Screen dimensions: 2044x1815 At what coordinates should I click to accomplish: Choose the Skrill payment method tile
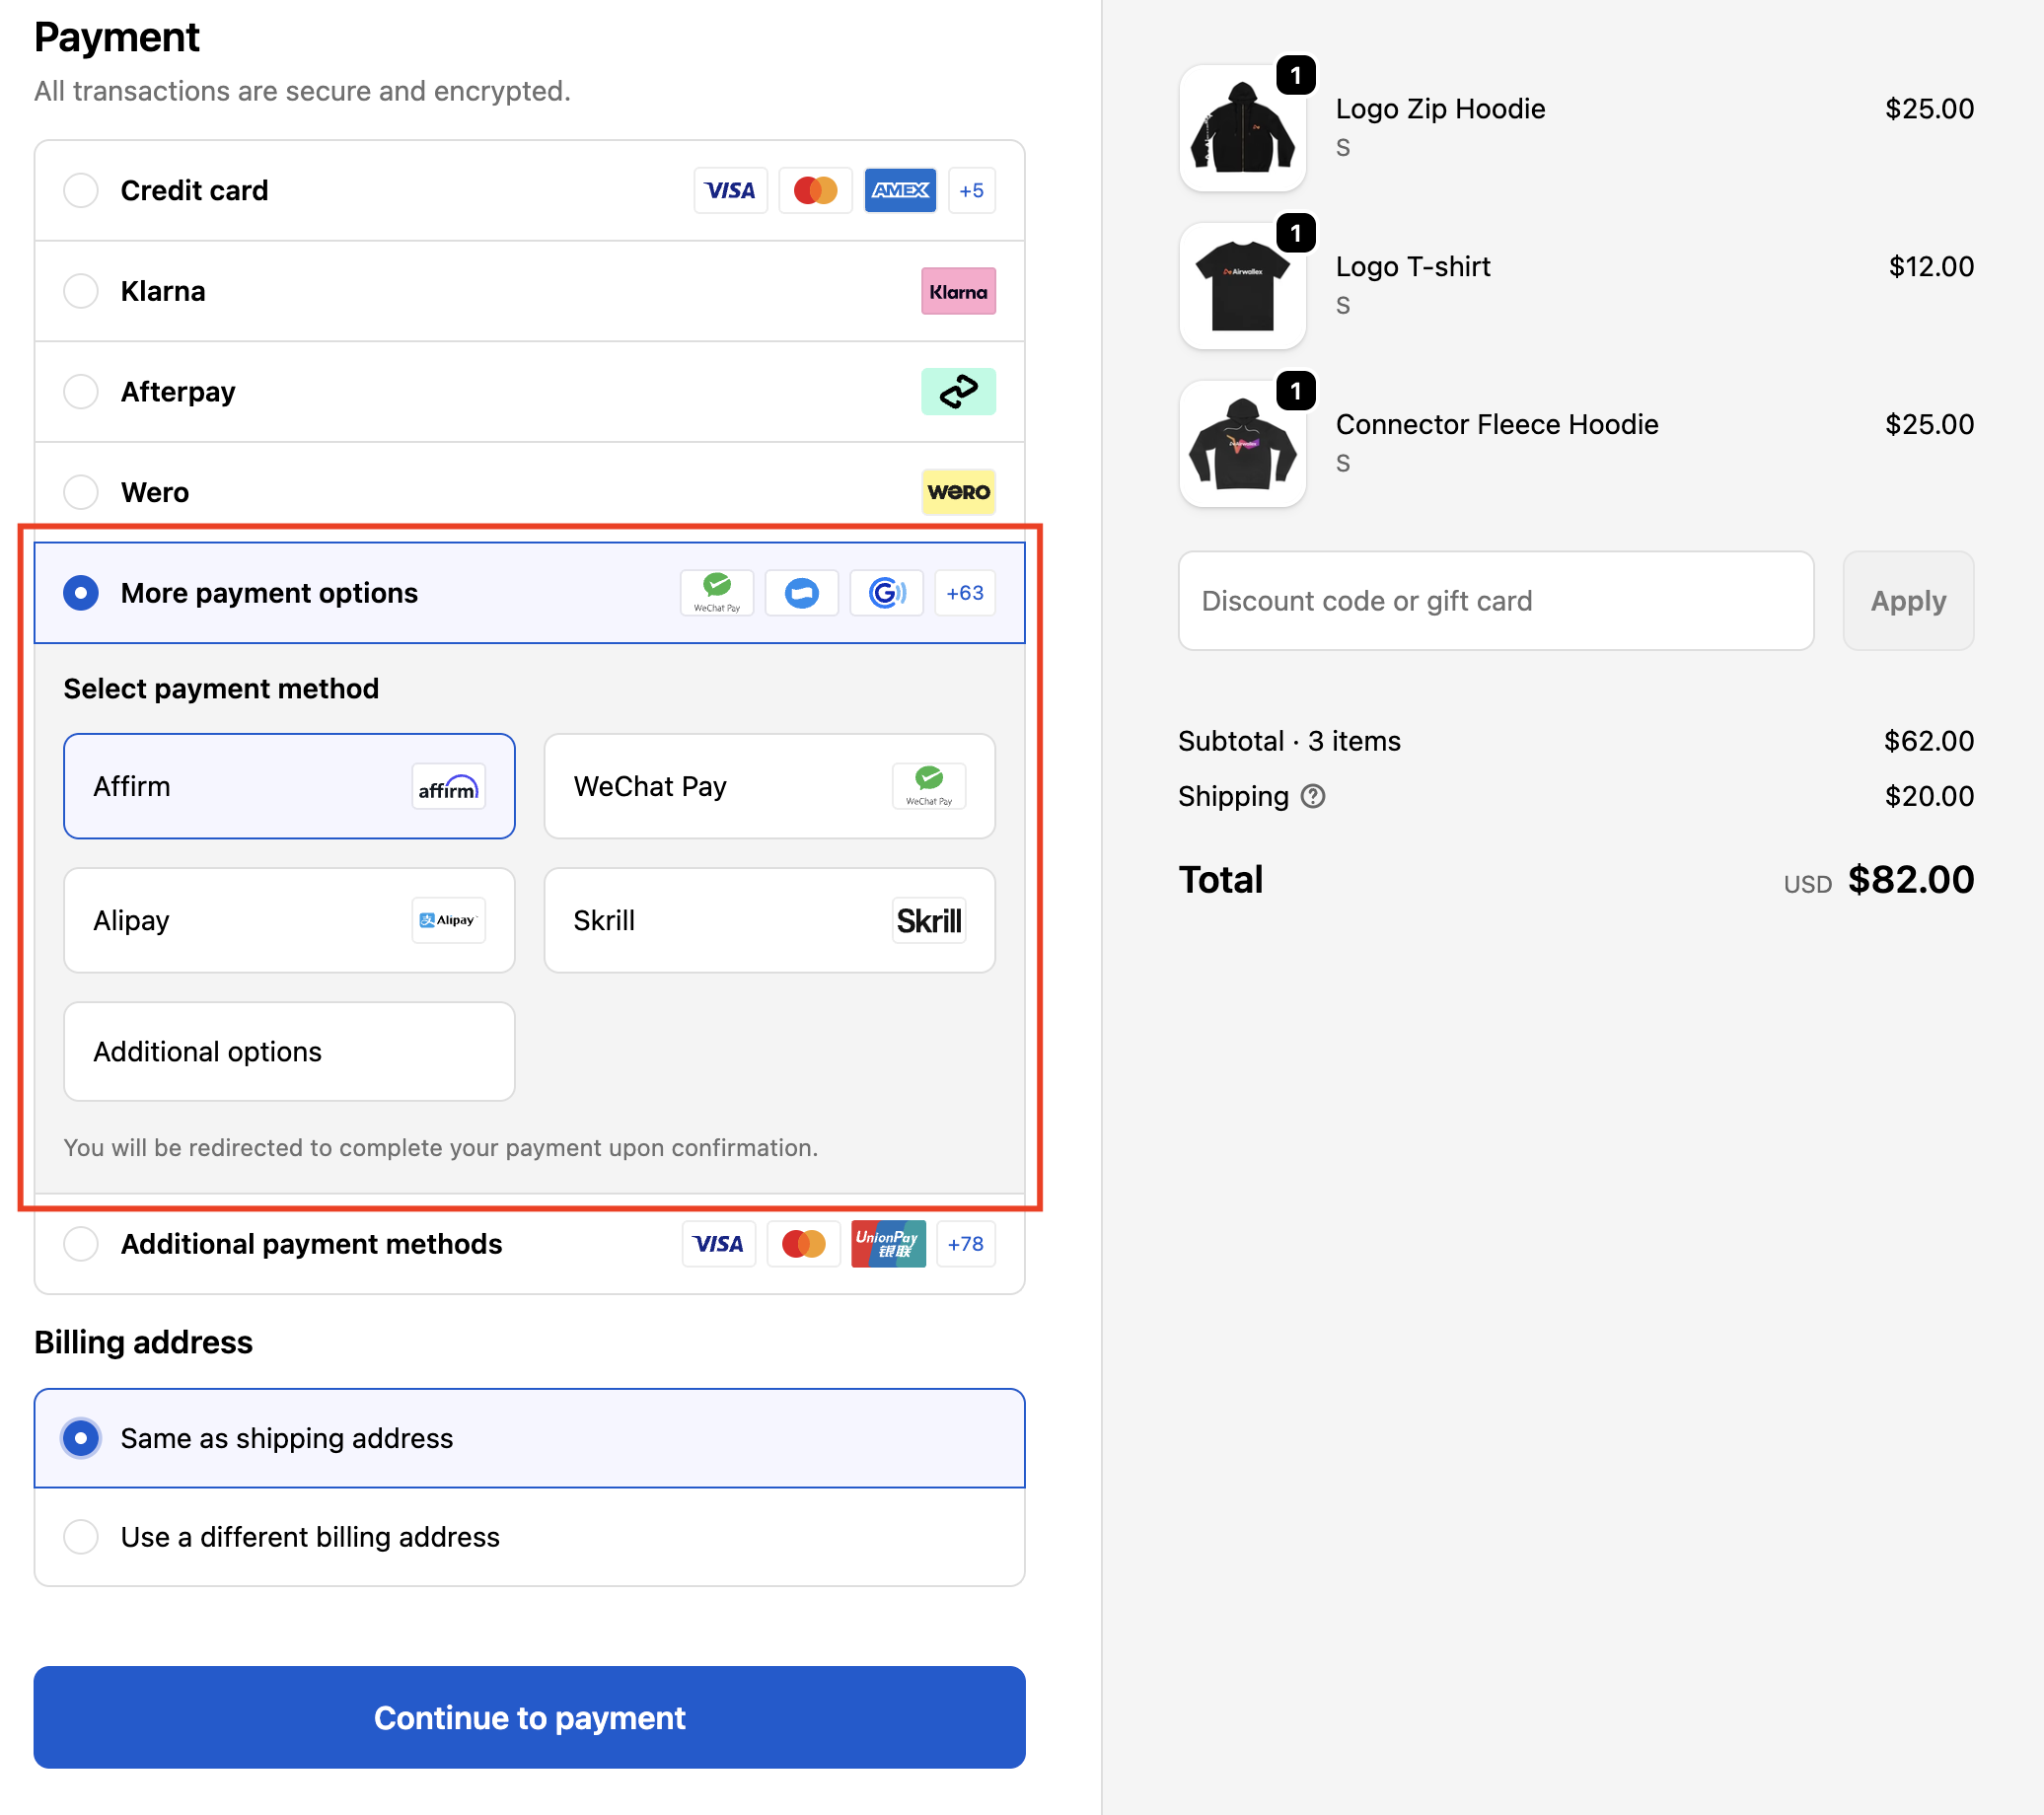(x=769, y=920)
